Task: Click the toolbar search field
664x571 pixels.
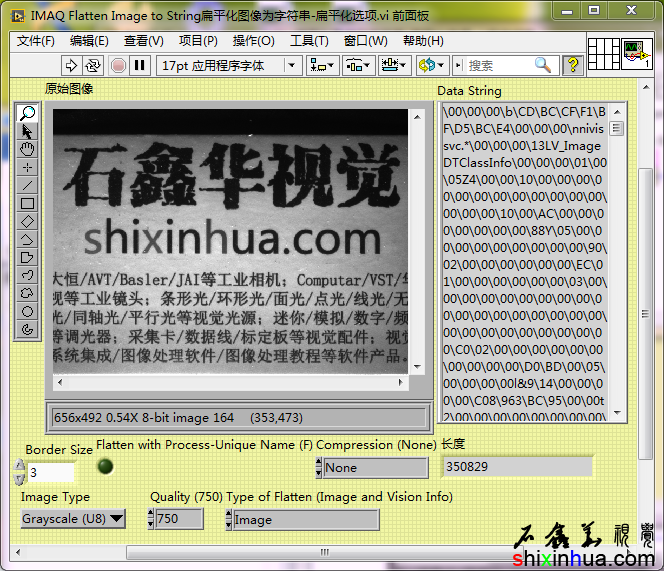Action: click(x=498, y=65)
